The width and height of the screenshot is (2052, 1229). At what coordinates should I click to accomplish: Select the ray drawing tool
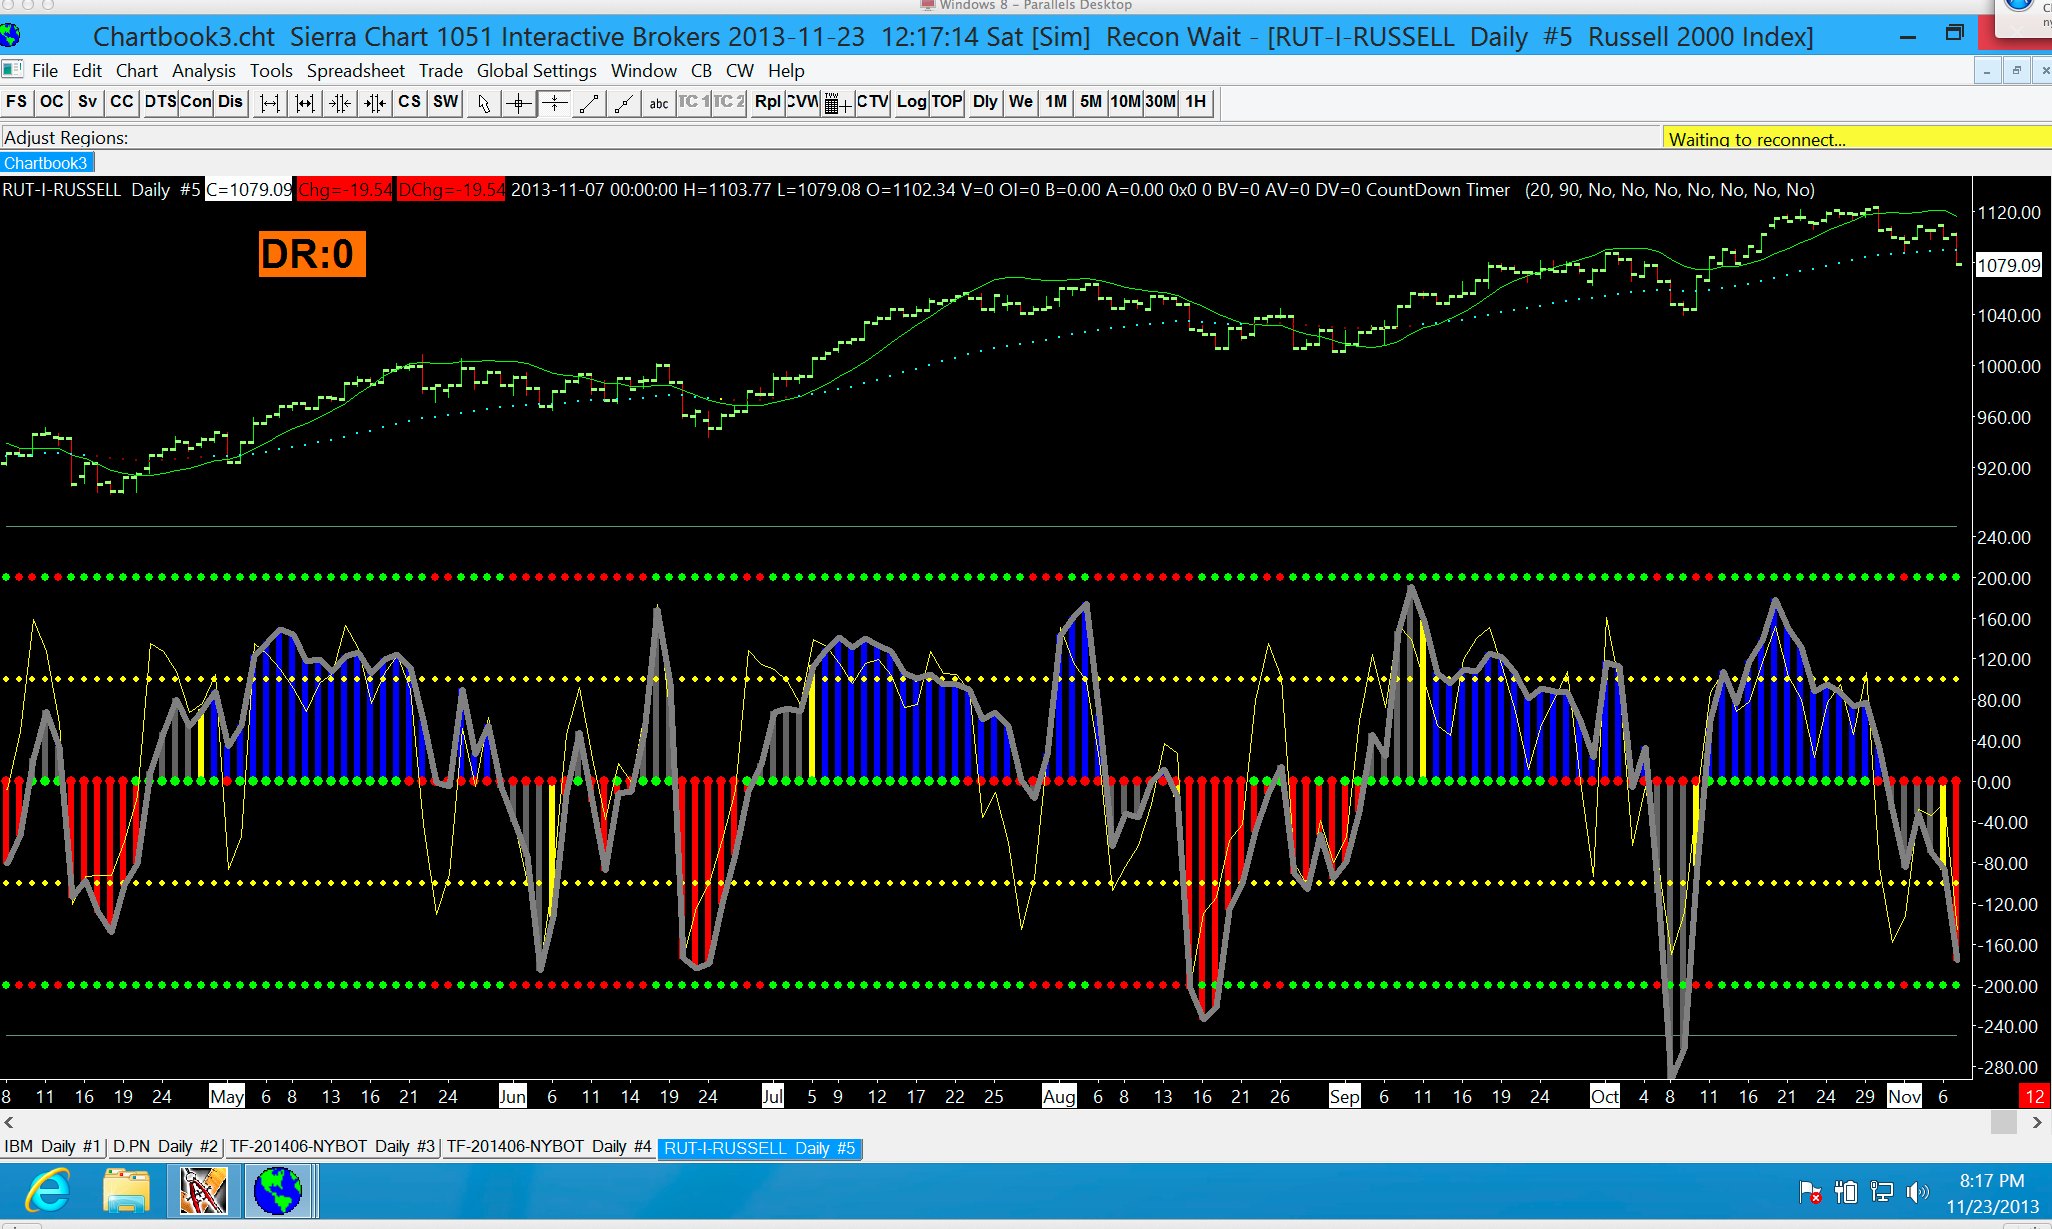point(624,103)
